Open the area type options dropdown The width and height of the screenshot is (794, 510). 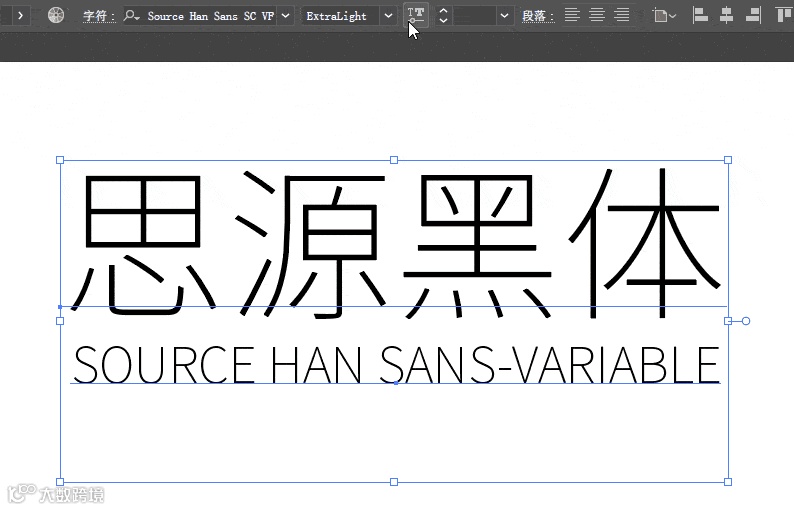coord(664,16)
